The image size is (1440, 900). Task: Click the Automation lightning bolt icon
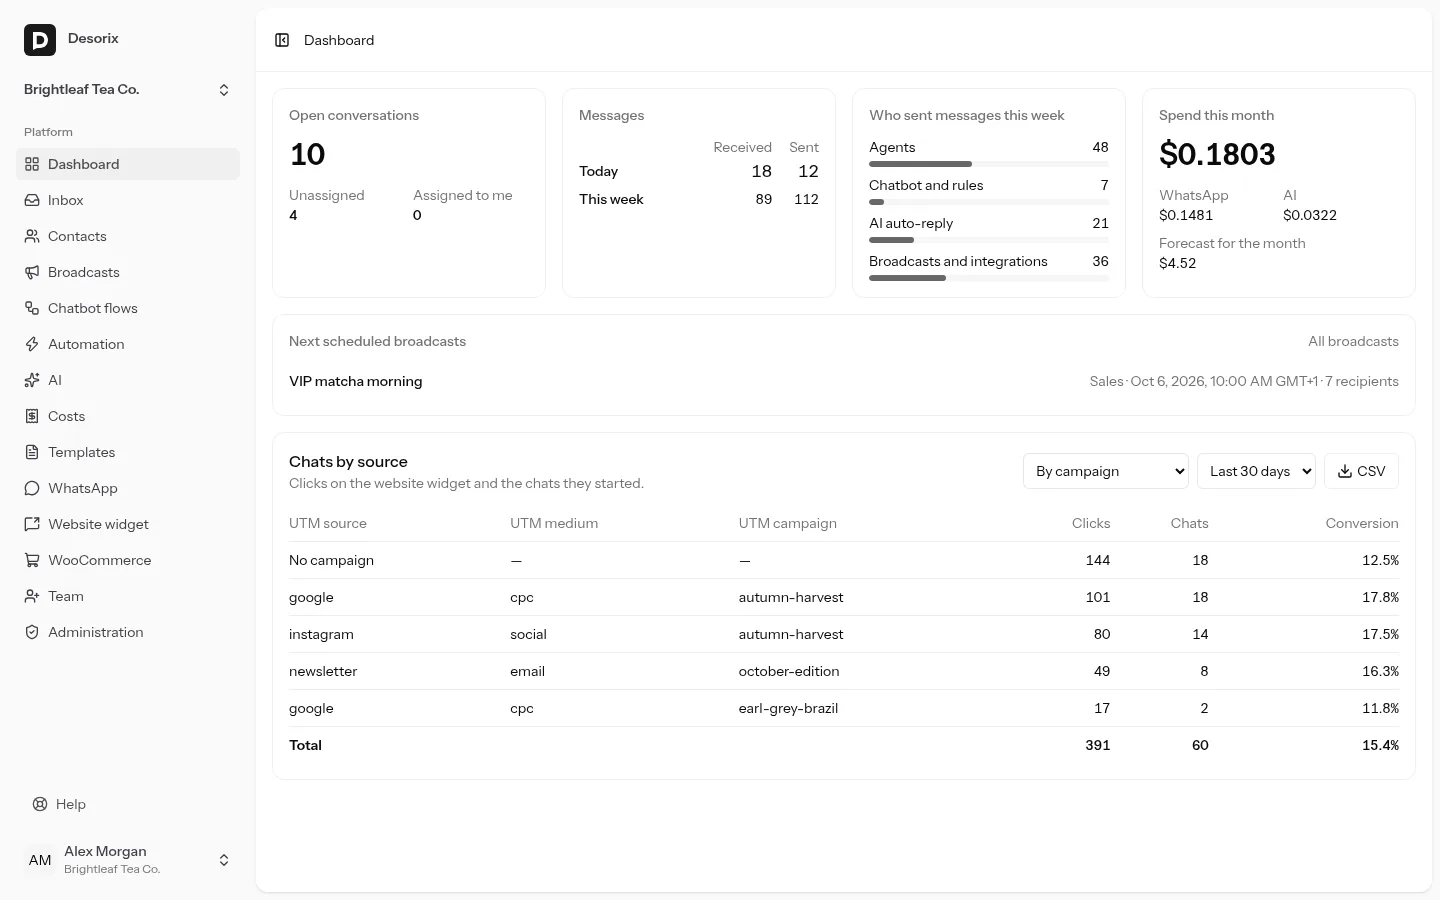[32, 344]
